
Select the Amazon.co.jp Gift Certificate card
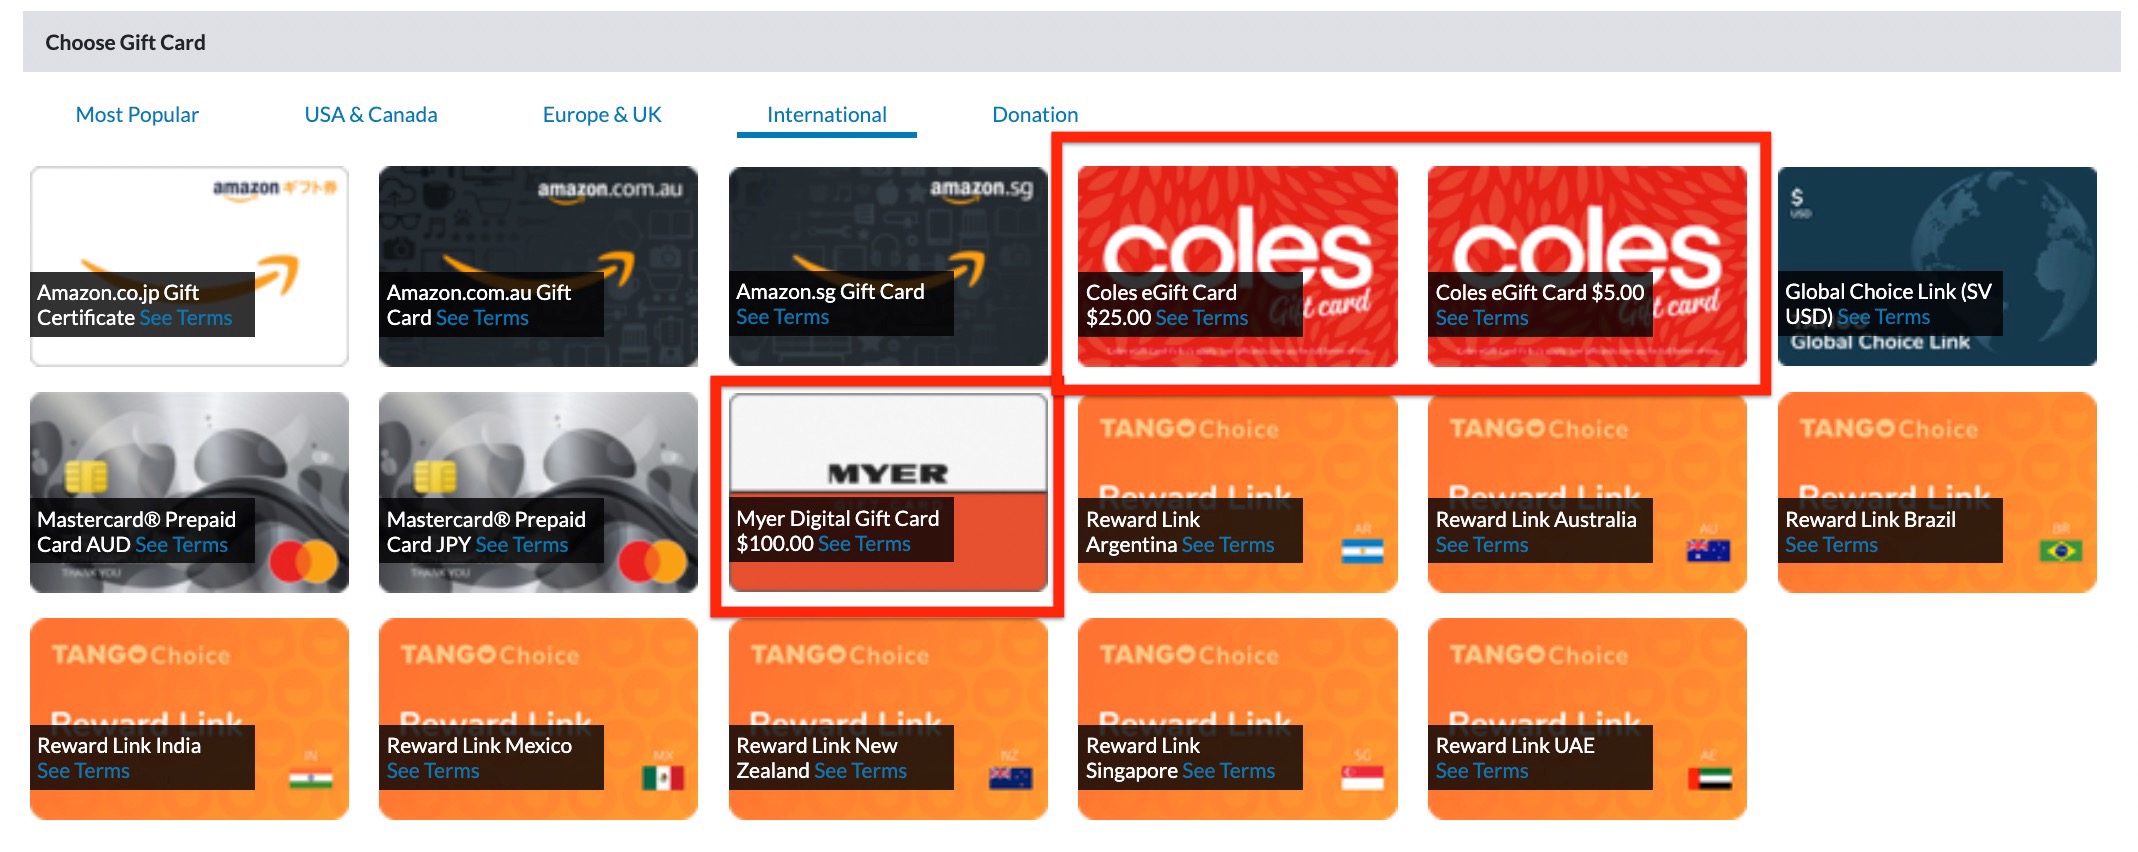pyautogui.click(x=189, y=266)
